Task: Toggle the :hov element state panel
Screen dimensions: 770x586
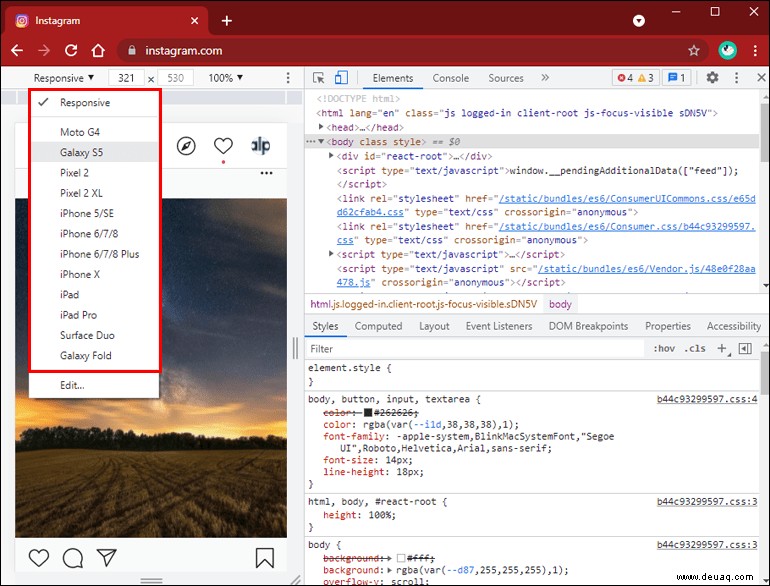Action: pyautogui.click(x=663, y=349)
